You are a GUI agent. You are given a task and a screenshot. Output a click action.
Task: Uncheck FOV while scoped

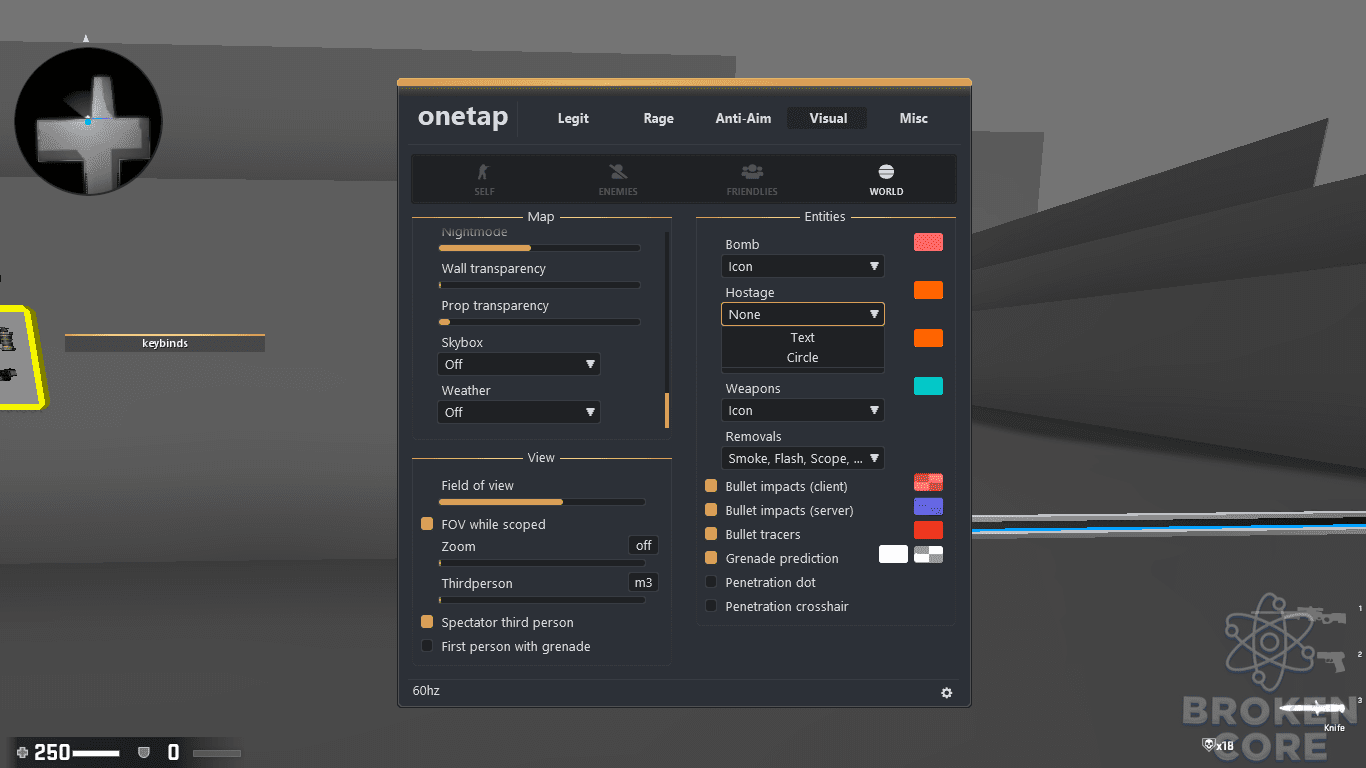(x=427, y=524)
